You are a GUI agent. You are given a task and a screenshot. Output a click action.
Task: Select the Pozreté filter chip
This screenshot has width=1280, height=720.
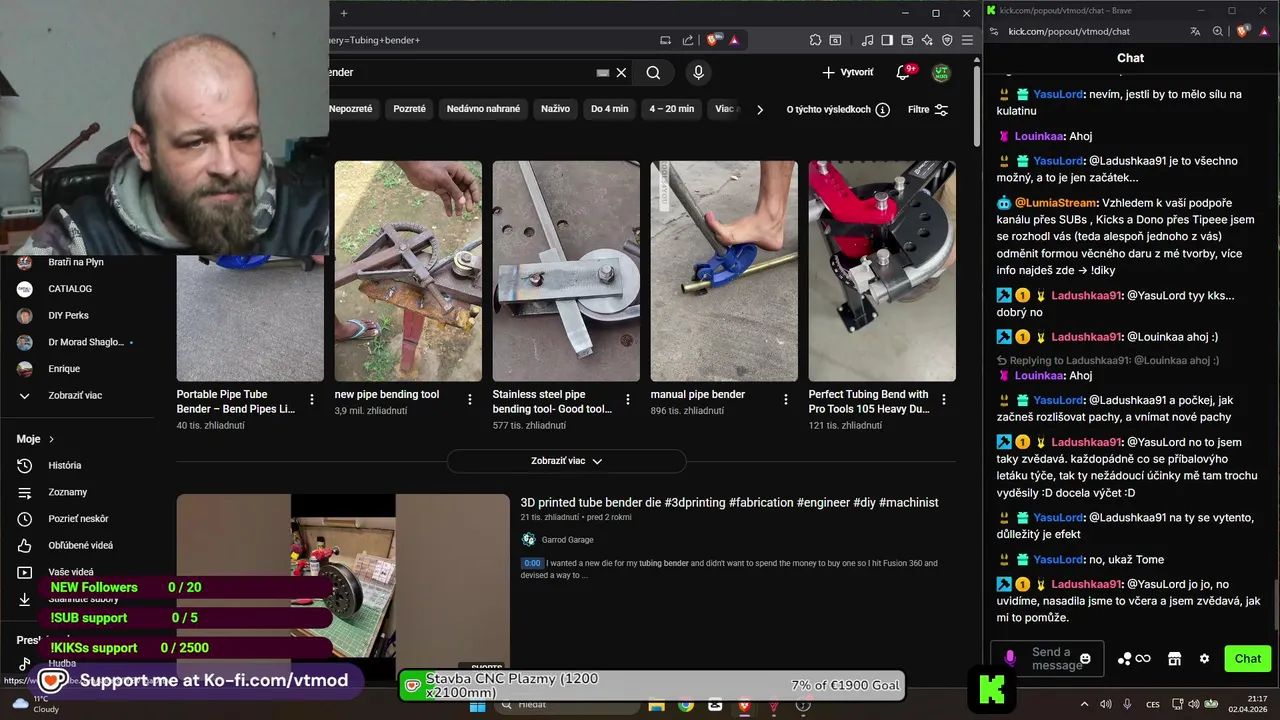click(409, 109)
